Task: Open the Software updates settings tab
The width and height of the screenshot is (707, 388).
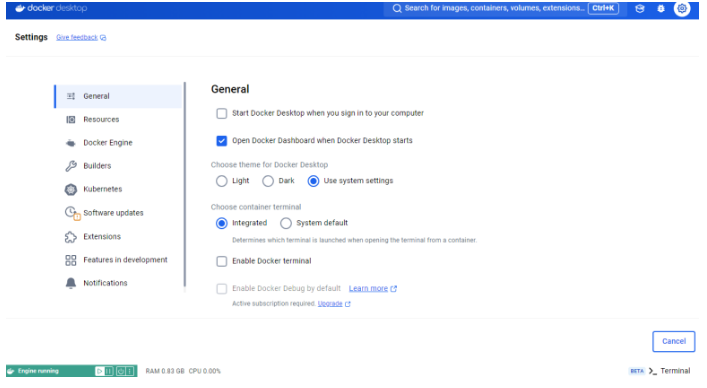Action: 118,213
